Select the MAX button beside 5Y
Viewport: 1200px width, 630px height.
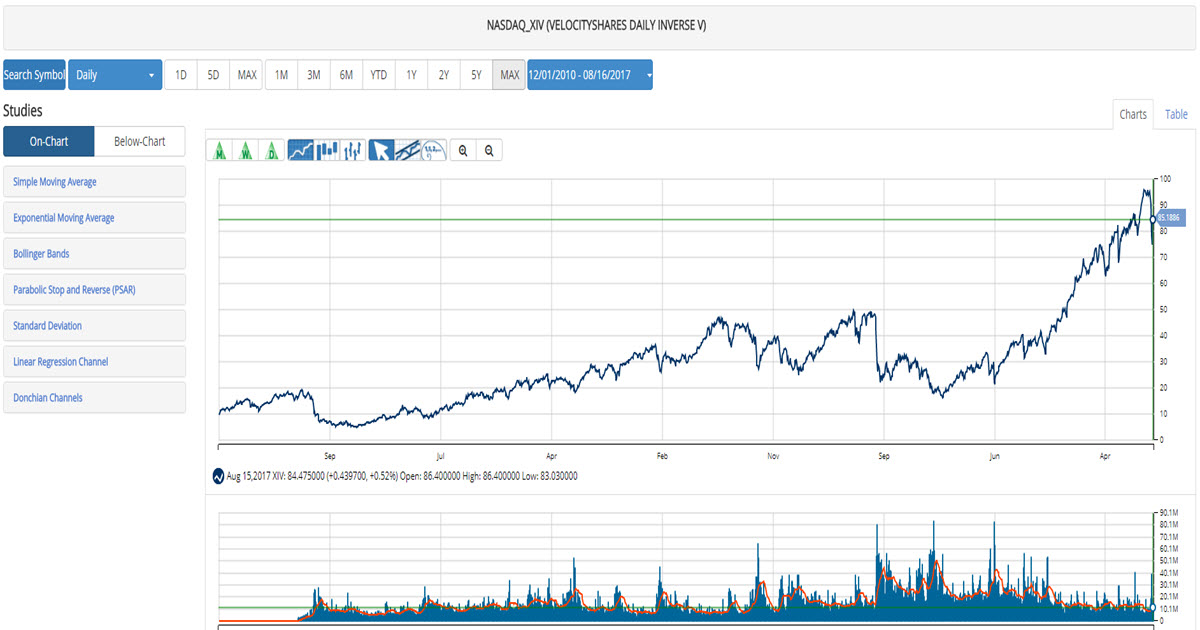point(510,75)
